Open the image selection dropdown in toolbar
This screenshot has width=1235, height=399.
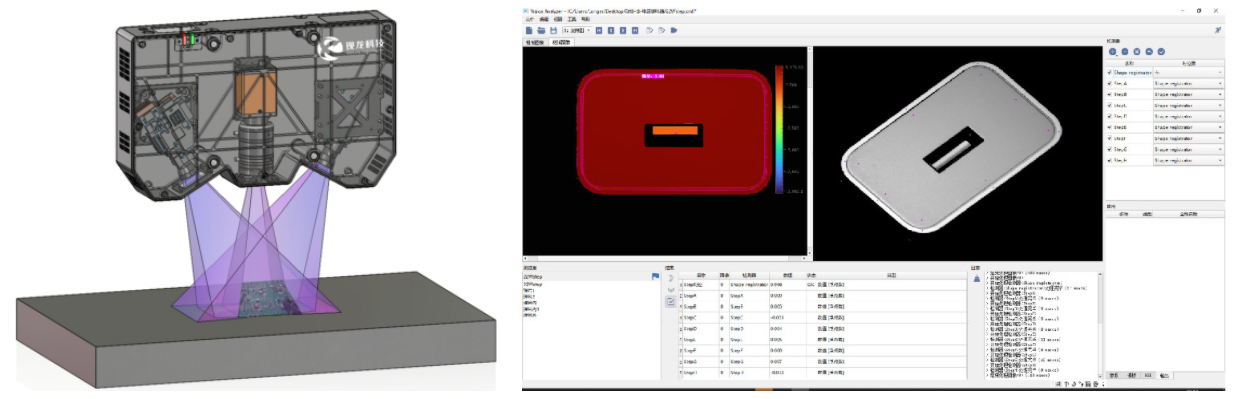point(577,30)
